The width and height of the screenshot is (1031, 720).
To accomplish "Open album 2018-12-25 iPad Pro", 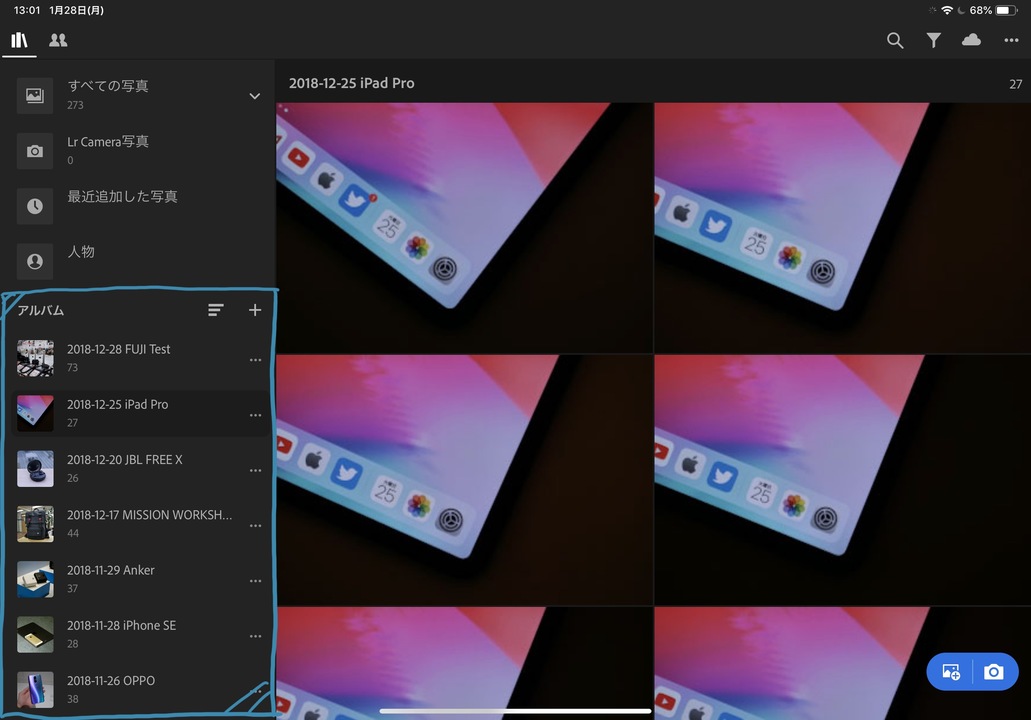I will click(139, 414).
